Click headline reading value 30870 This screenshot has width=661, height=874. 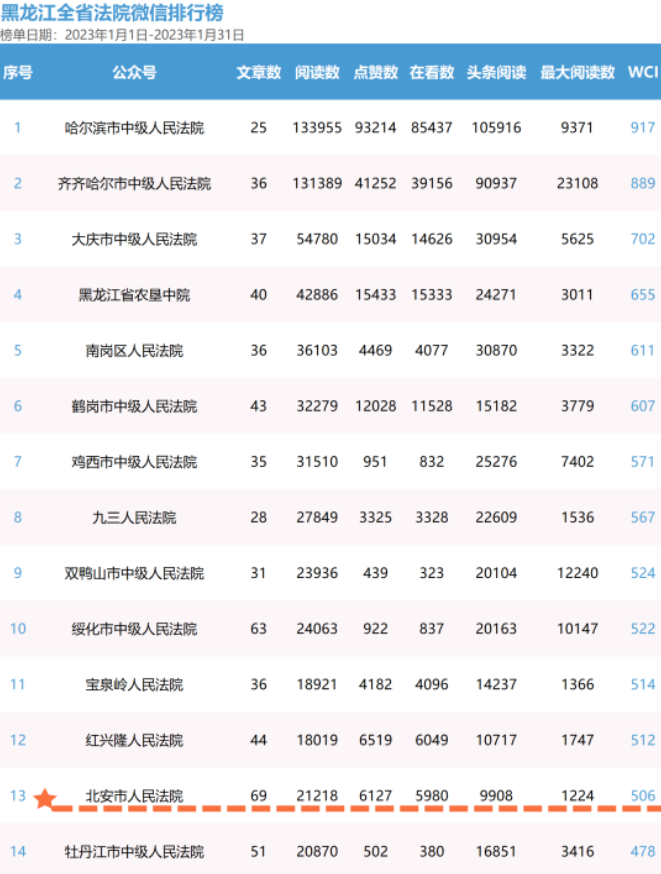(497, 351)
